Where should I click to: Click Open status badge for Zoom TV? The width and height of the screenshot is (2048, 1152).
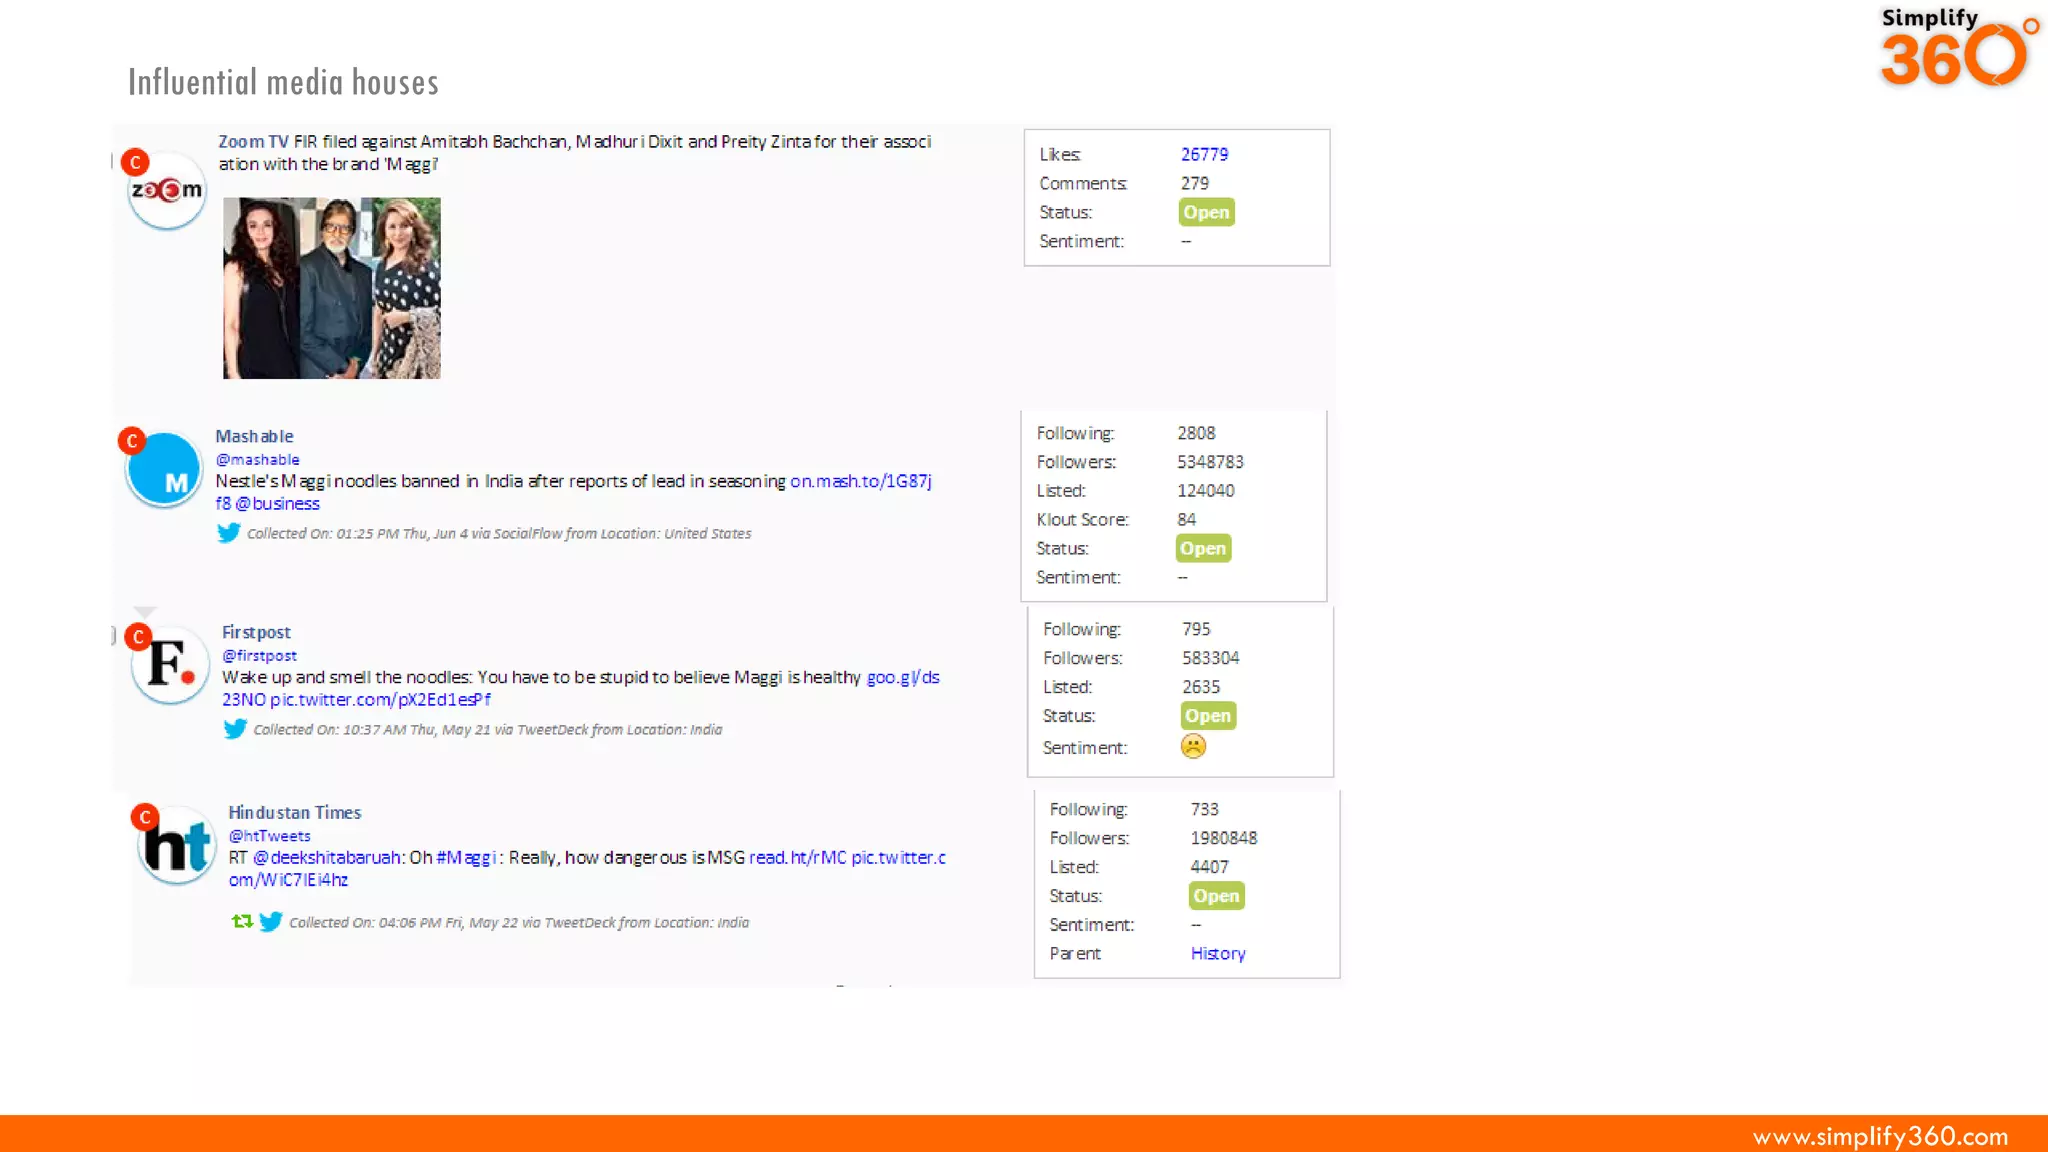click(x=1206, y=212)
